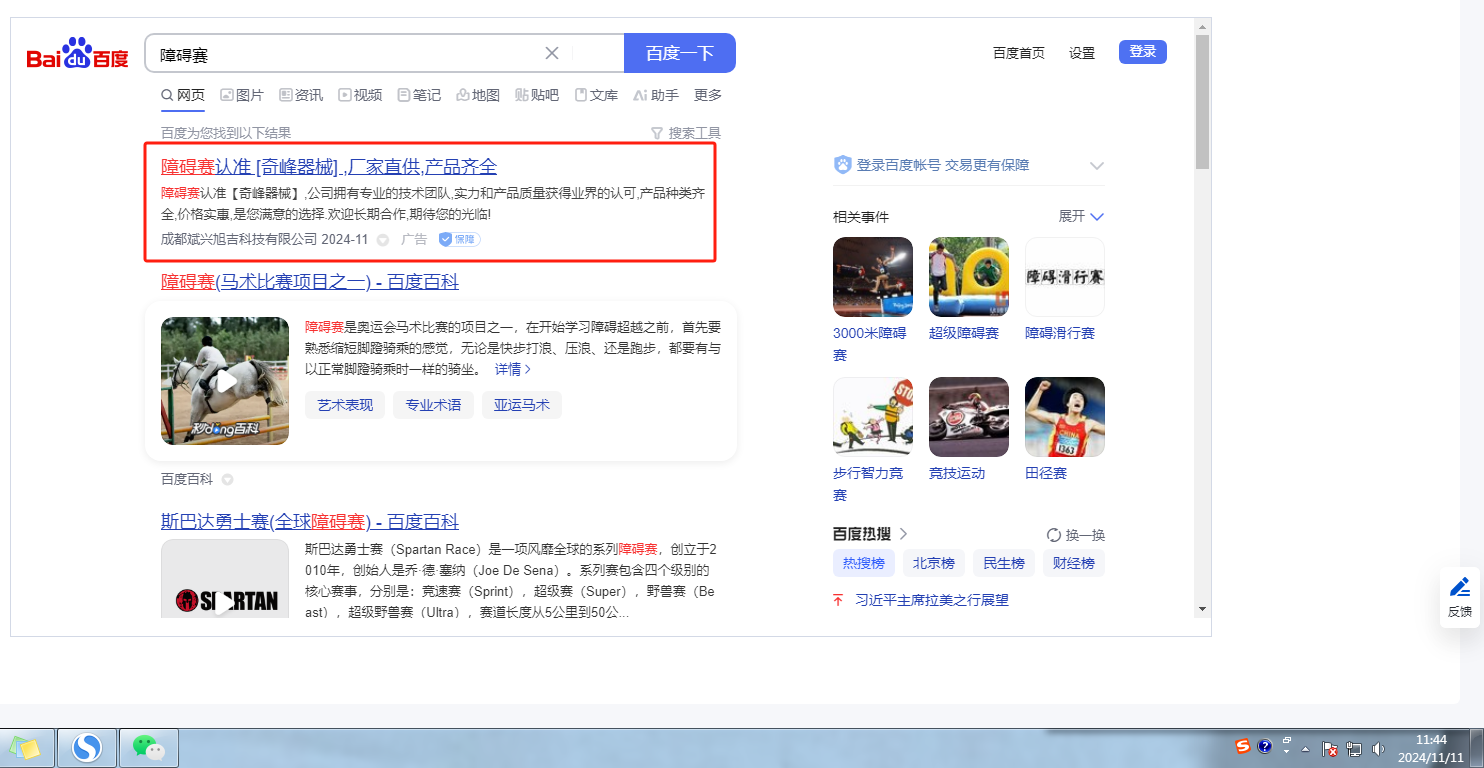Screen dimensions: 1484x768
Task: Click the Baidu logo
Action: (x=77, y=54)
